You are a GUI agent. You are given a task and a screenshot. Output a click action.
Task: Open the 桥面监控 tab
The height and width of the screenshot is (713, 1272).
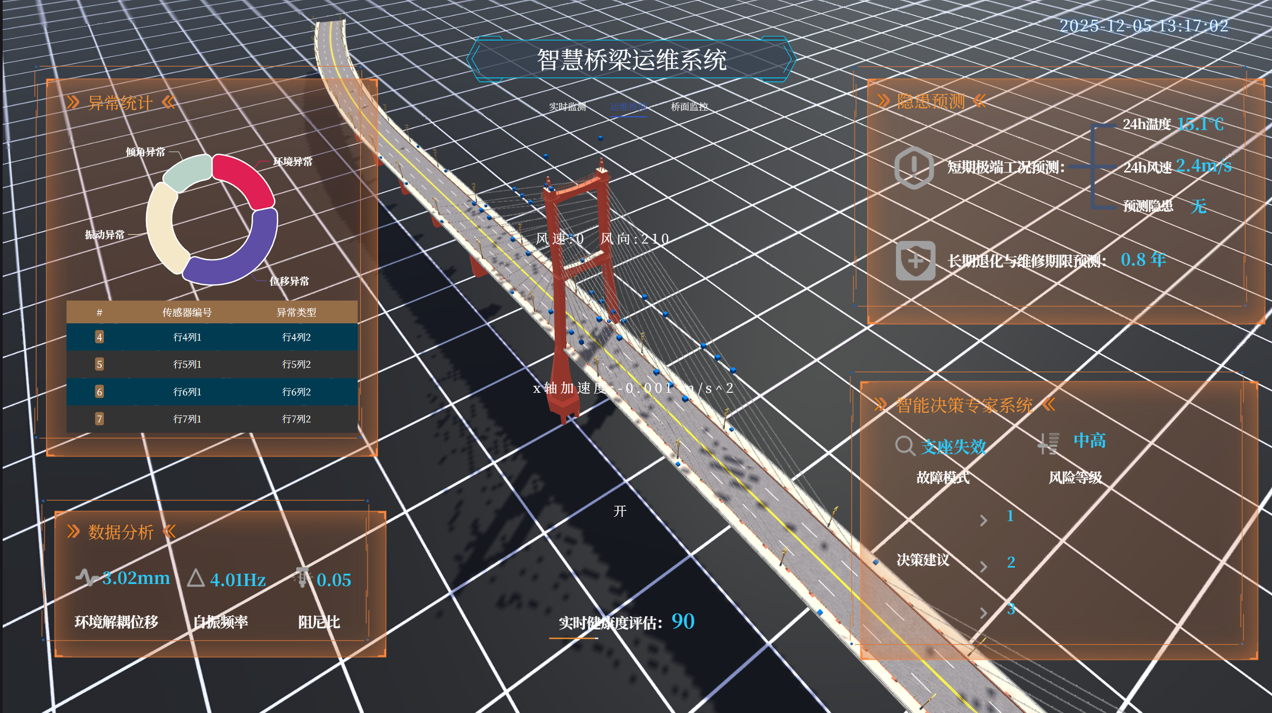tap(689, 106)
